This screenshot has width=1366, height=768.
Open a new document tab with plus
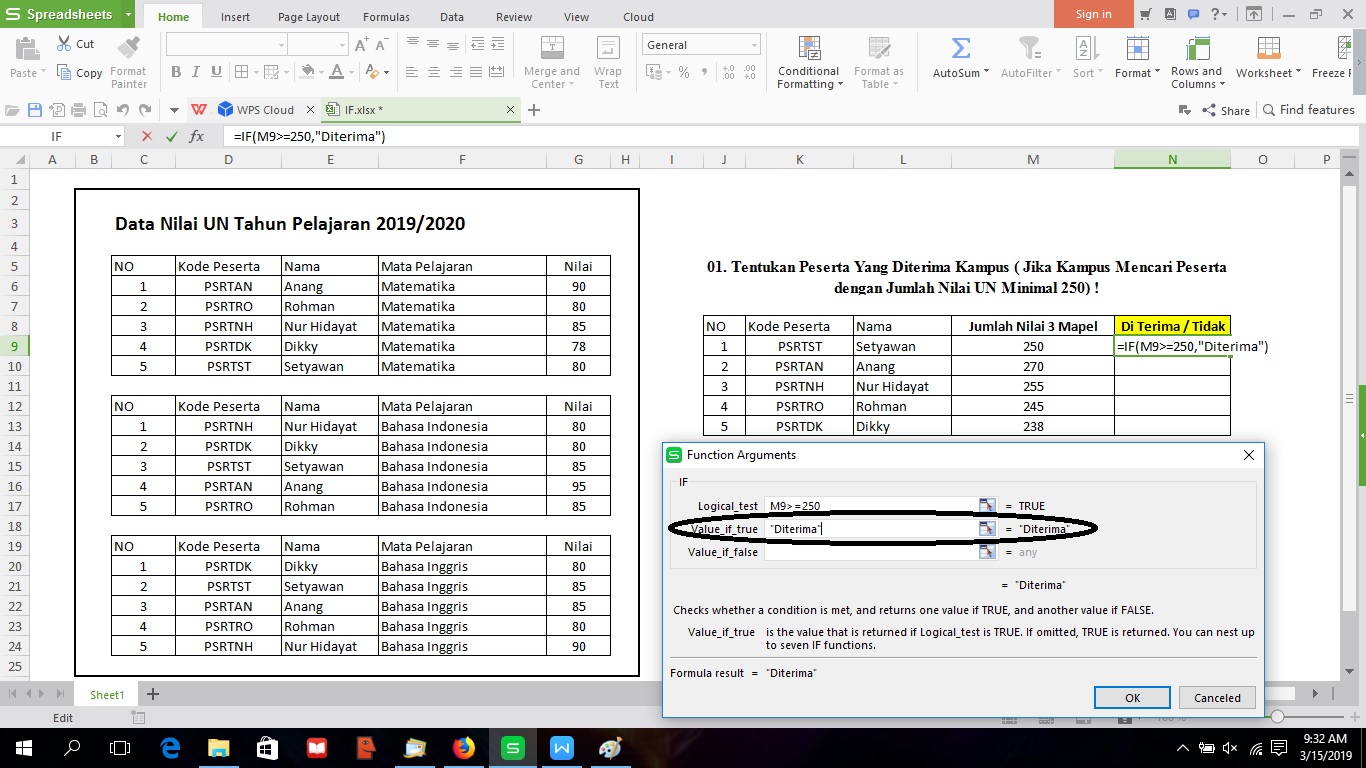click(x=534, y=110)
